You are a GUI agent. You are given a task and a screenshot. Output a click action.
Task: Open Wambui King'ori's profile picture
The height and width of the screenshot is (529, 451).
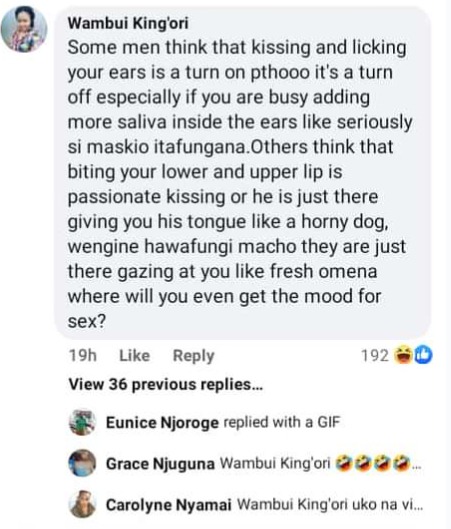pos(24,29)
